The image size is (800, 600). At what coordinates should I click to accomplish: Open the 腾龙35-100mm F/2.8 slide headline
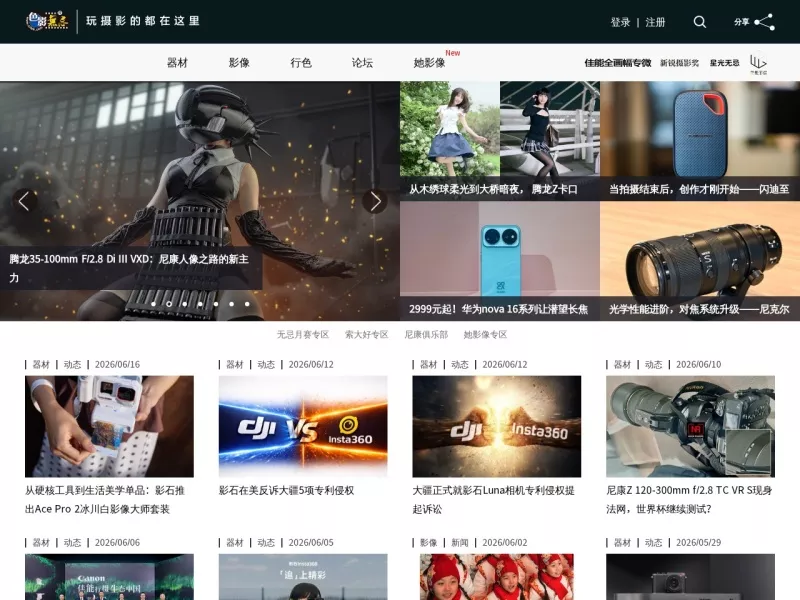129,268
